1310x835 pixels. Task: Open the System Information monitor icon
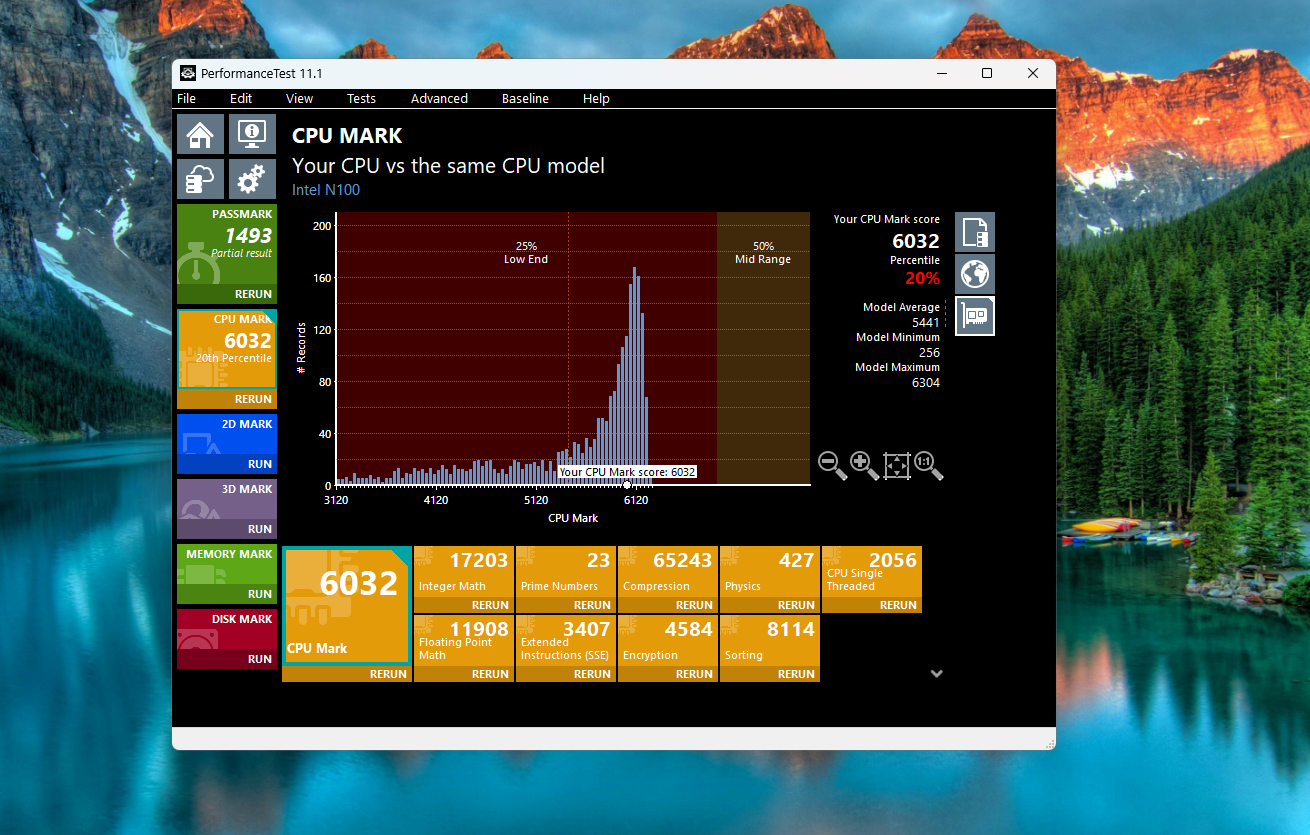pyautogui.click(x=252, y=133)
